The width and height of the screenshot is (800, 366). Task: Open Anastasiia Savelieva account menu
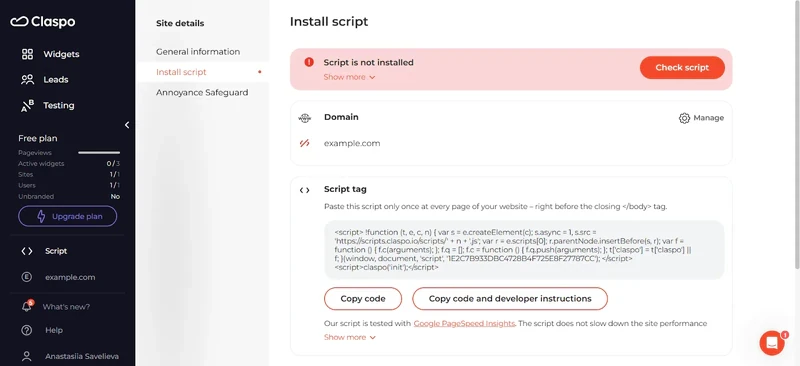tap(82, 356)
